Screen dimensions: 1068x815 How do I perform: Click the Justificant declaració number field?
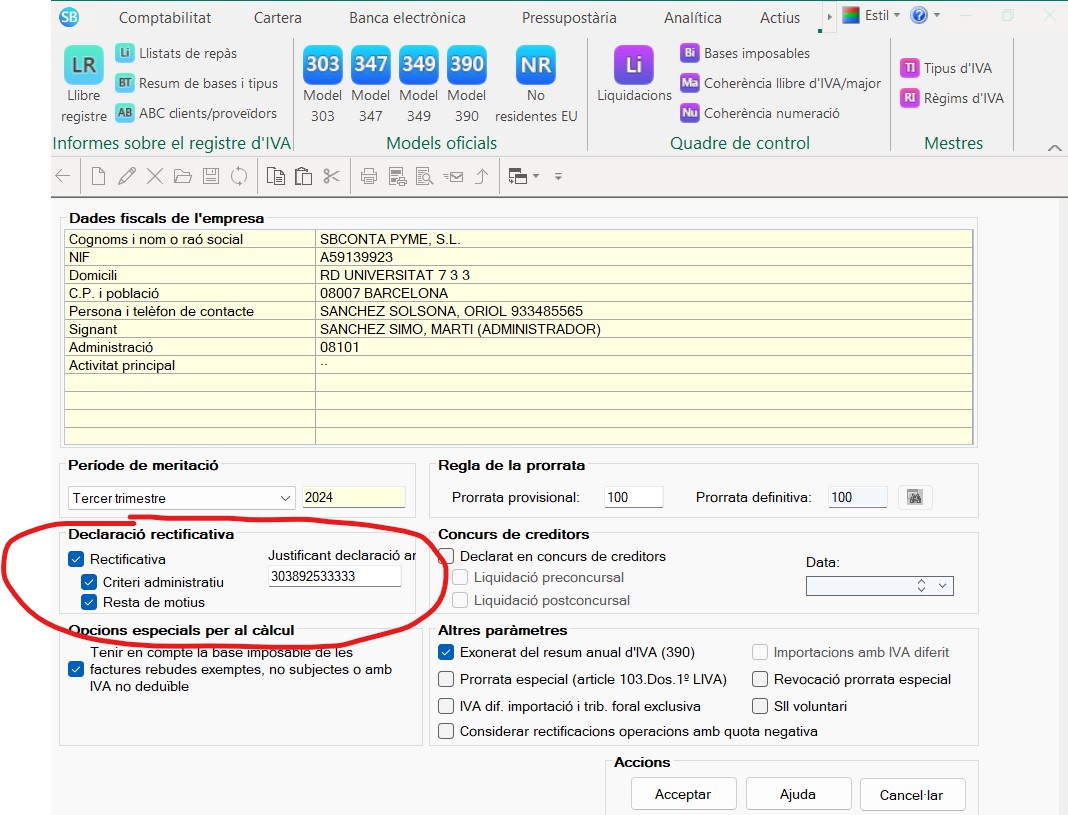tap(334, 576)
